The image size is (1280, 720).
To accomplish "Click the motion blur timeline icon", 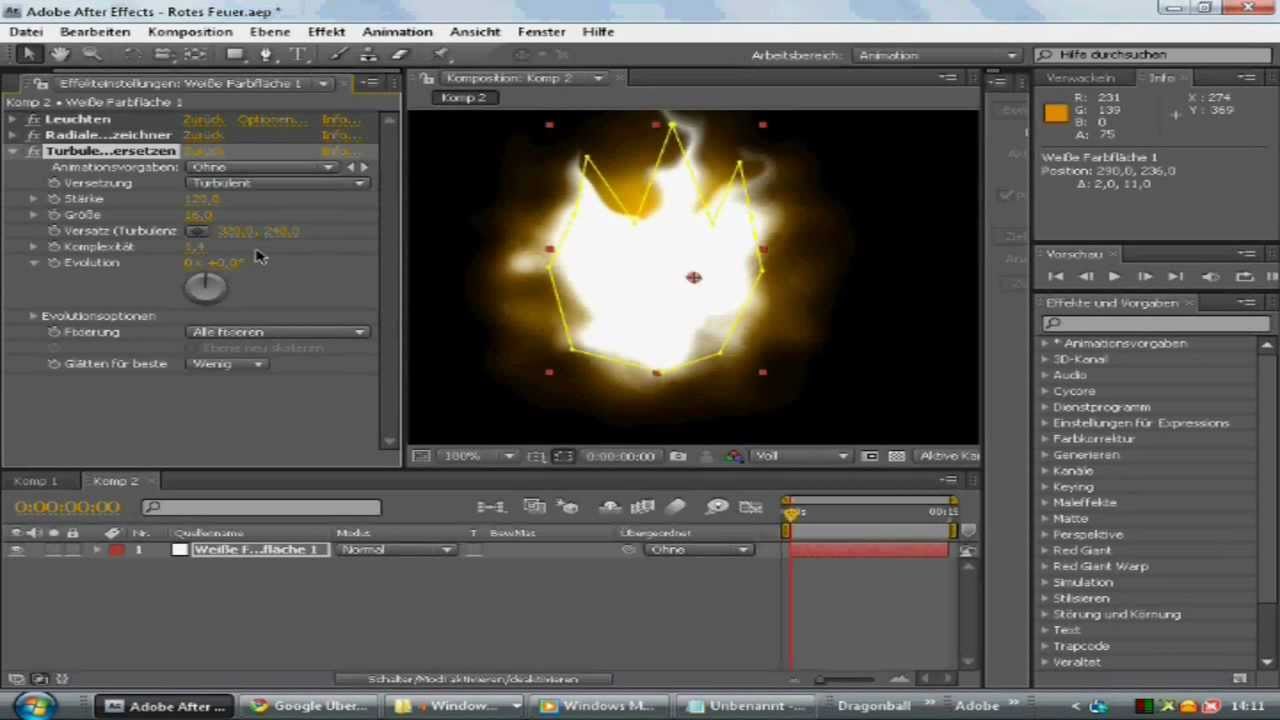I will (x=676, y=507).
